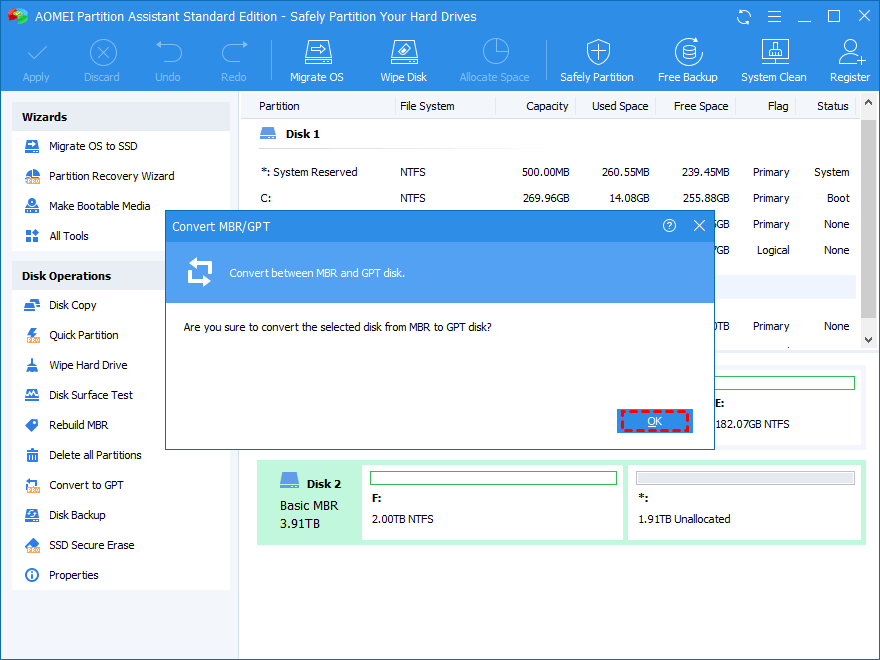This screenshot has width=880, height=660.
Task: Open Migrate OS from the toolbar
Action: point(317,61)
